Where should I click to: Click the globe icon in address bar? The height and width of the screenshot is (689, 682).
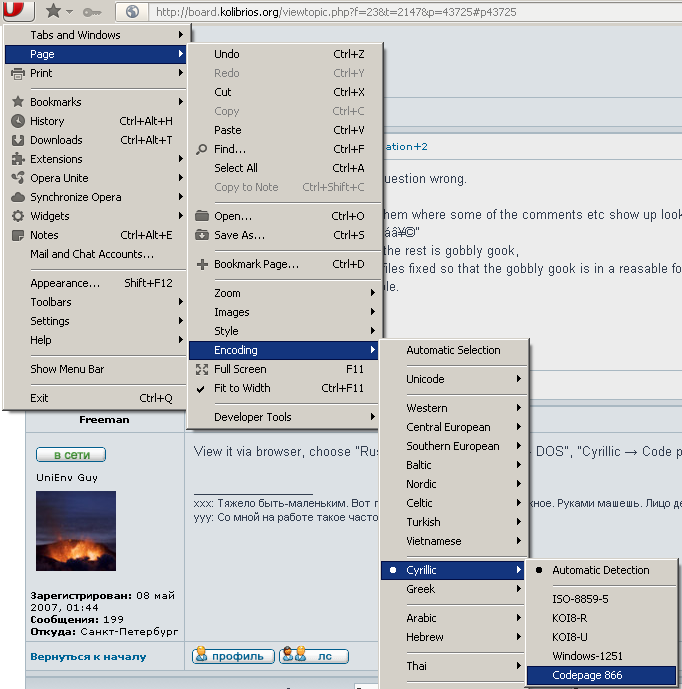(133, 12)
